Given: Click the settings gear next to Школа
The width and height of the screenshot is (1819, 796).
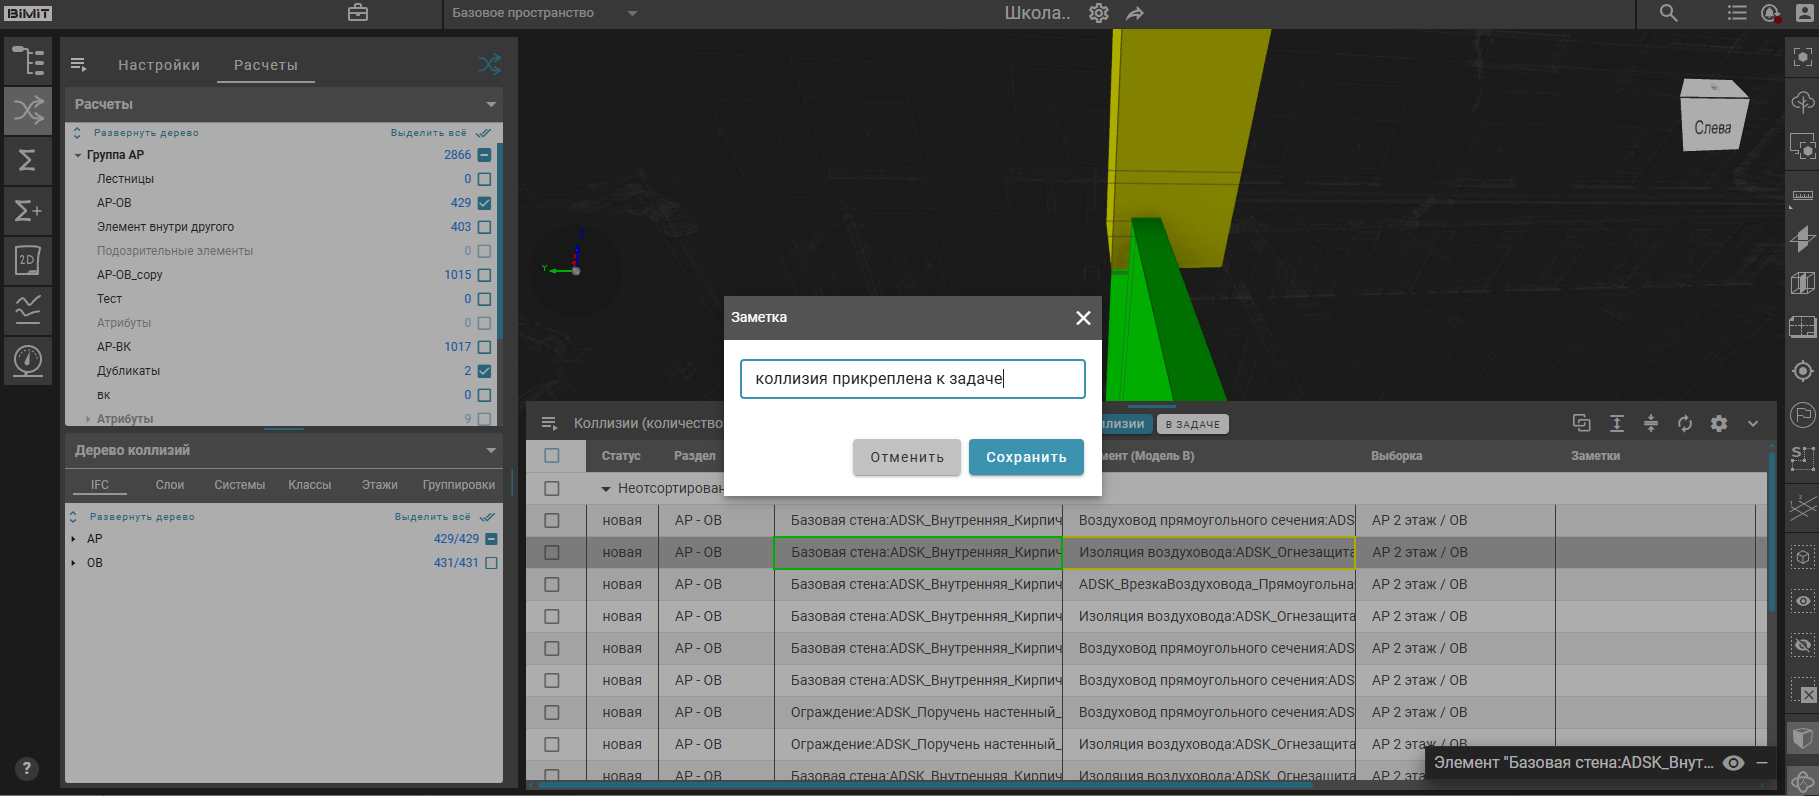Looking at the screenshot, I should click(1099, 13).
